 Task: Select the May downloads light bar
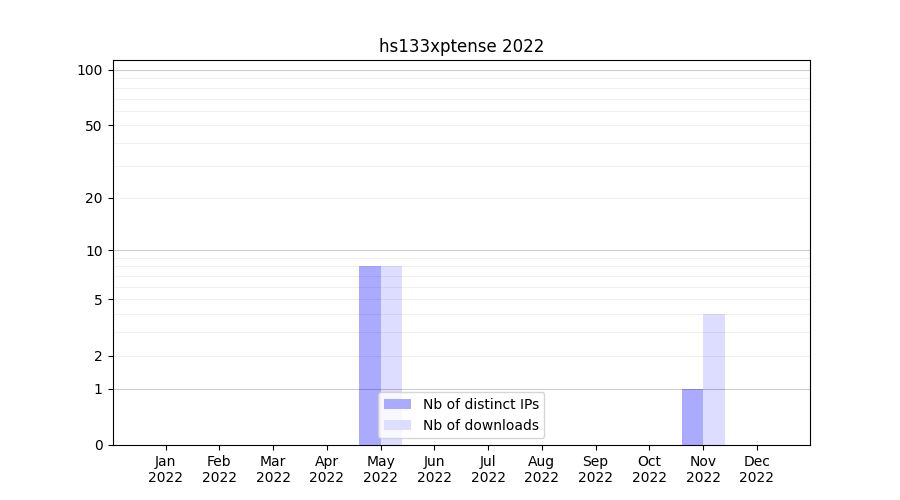[x=392, y=330]
